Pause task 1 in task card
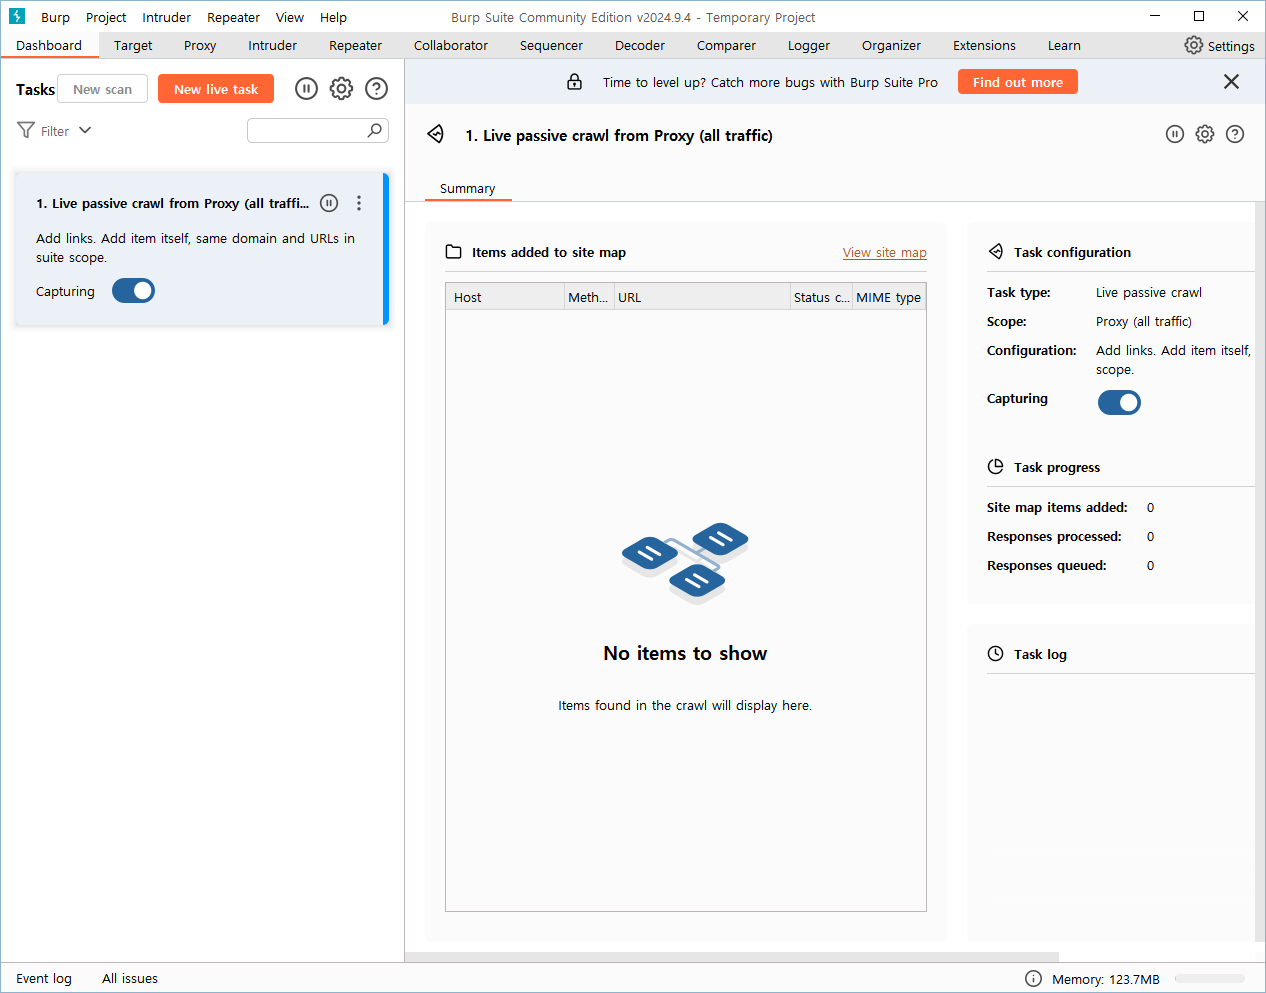 click(x=329, y=203)
